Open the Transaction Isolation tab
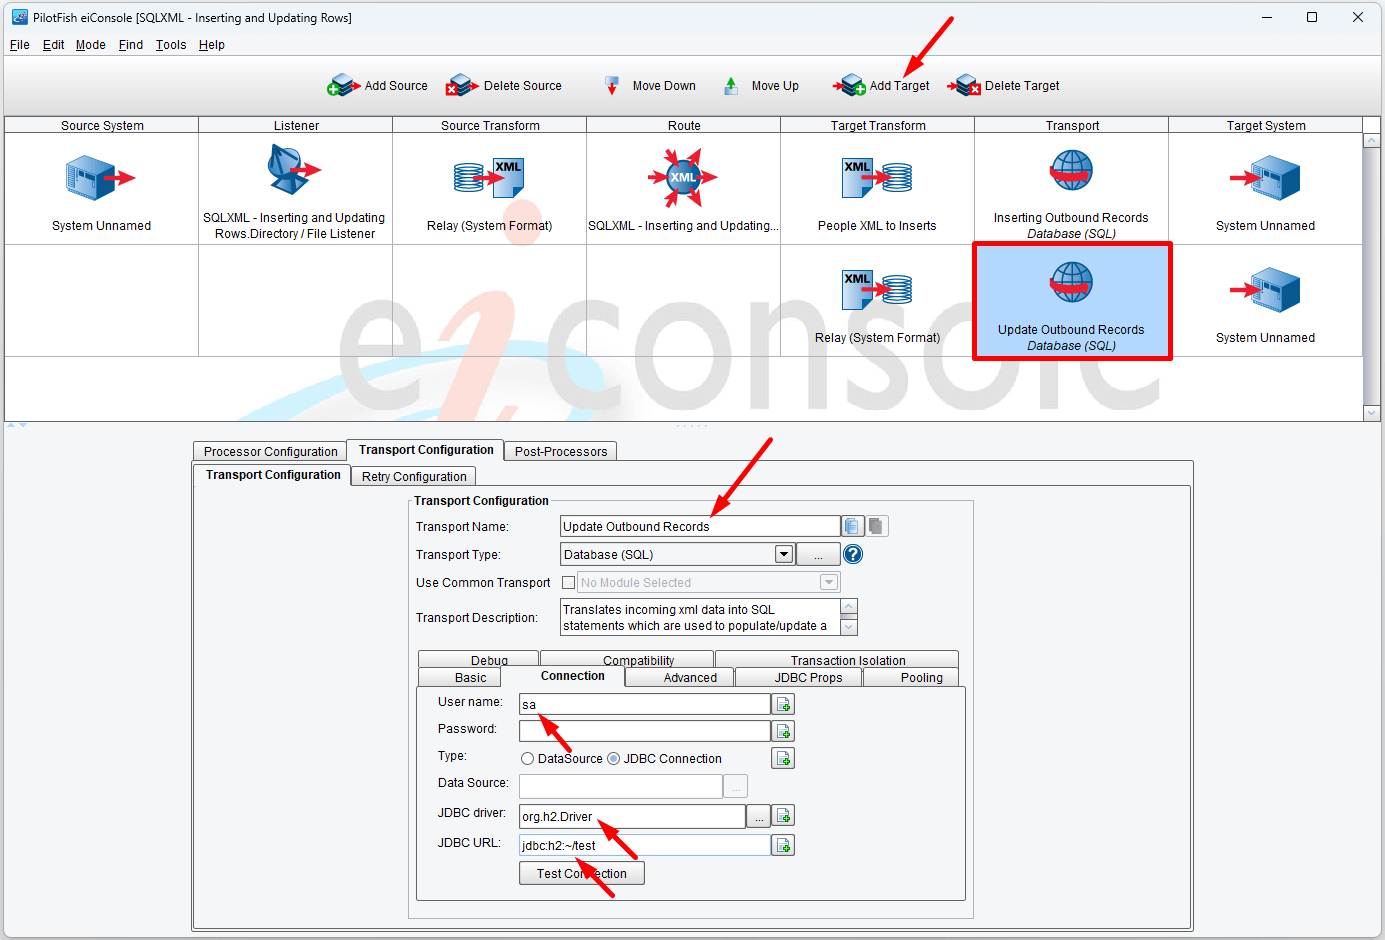 [x=837, y=659]
